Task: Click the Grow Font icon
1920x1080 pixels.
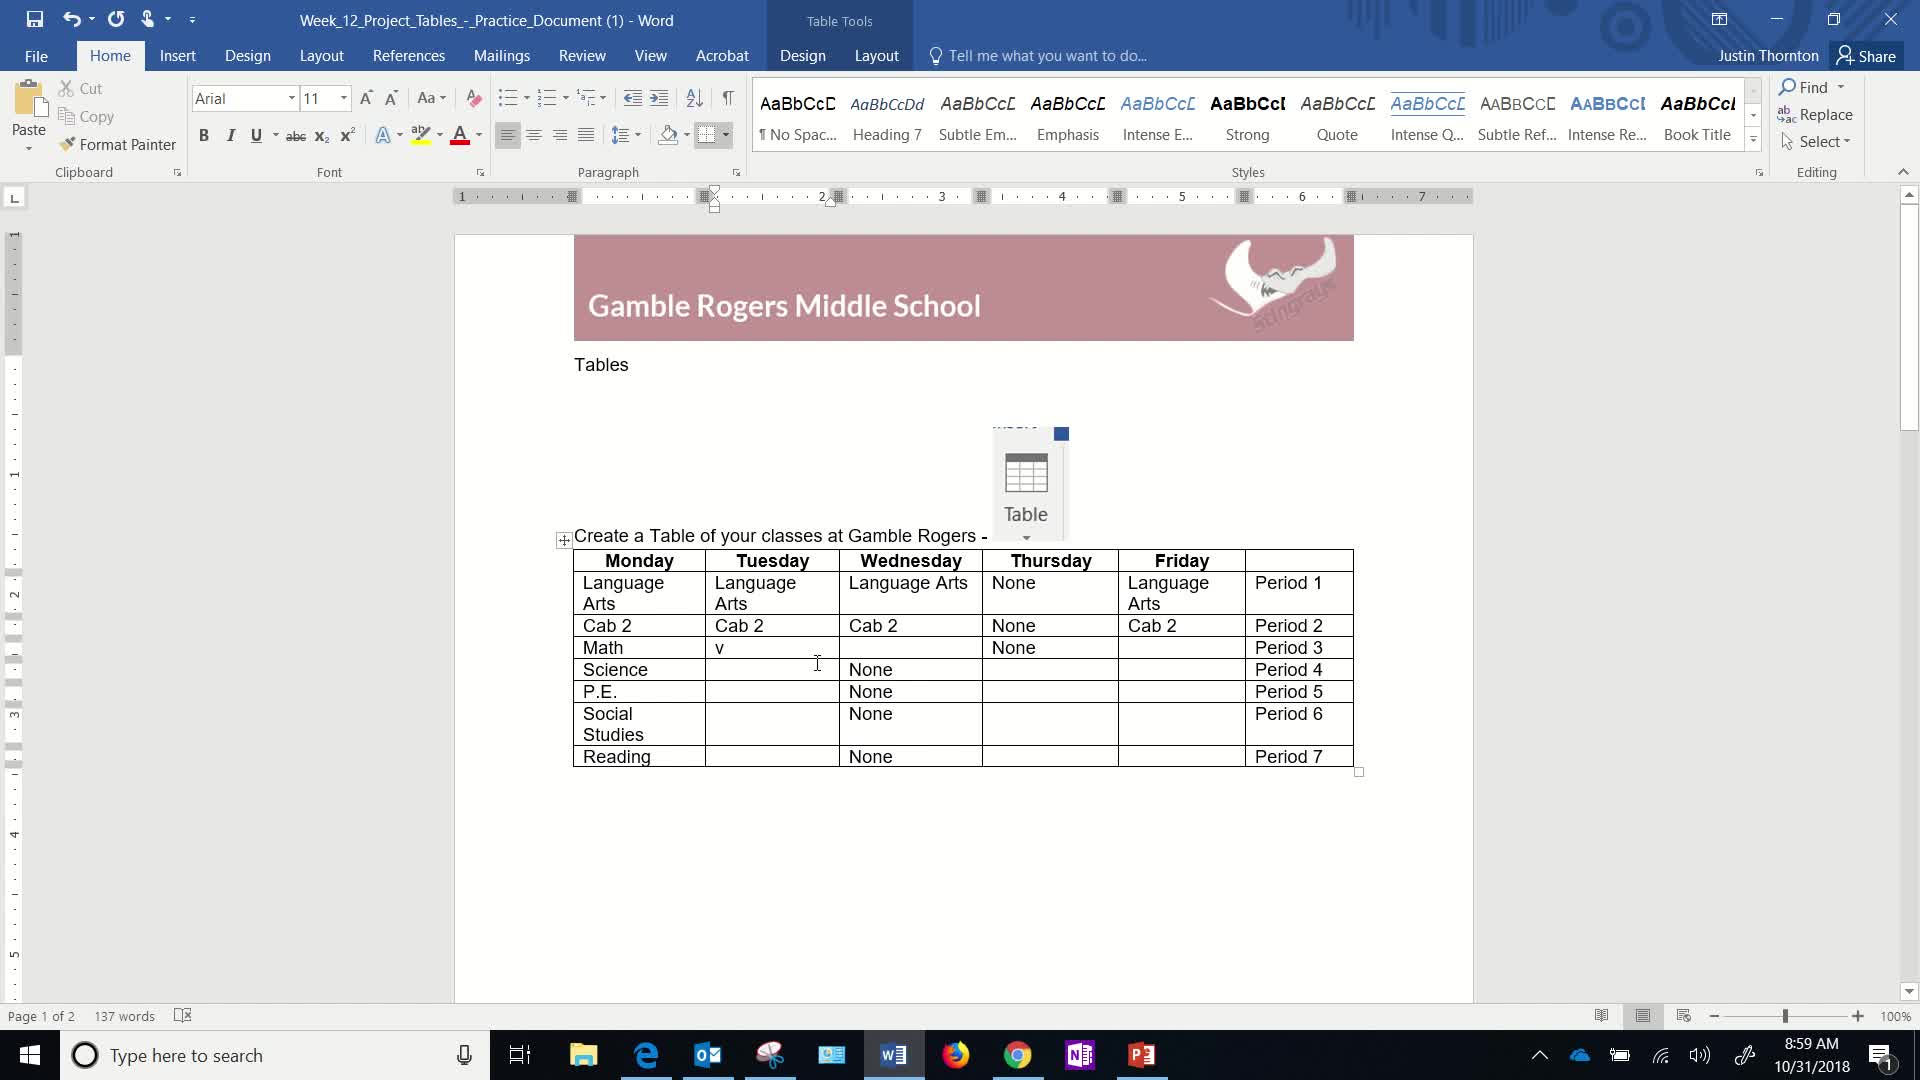Action: (x=366, y=98)
